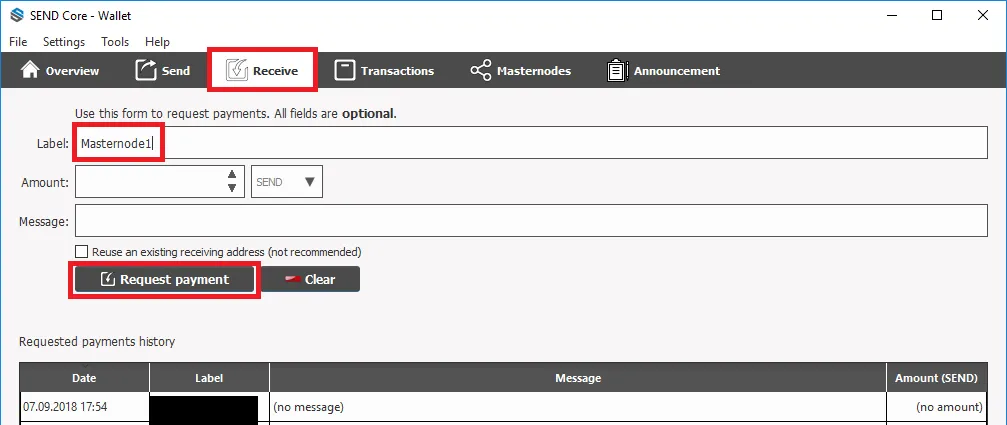
Task: Focus the Label field containing Masternode1
Action: pyautogui.click(x=531, y=143)
